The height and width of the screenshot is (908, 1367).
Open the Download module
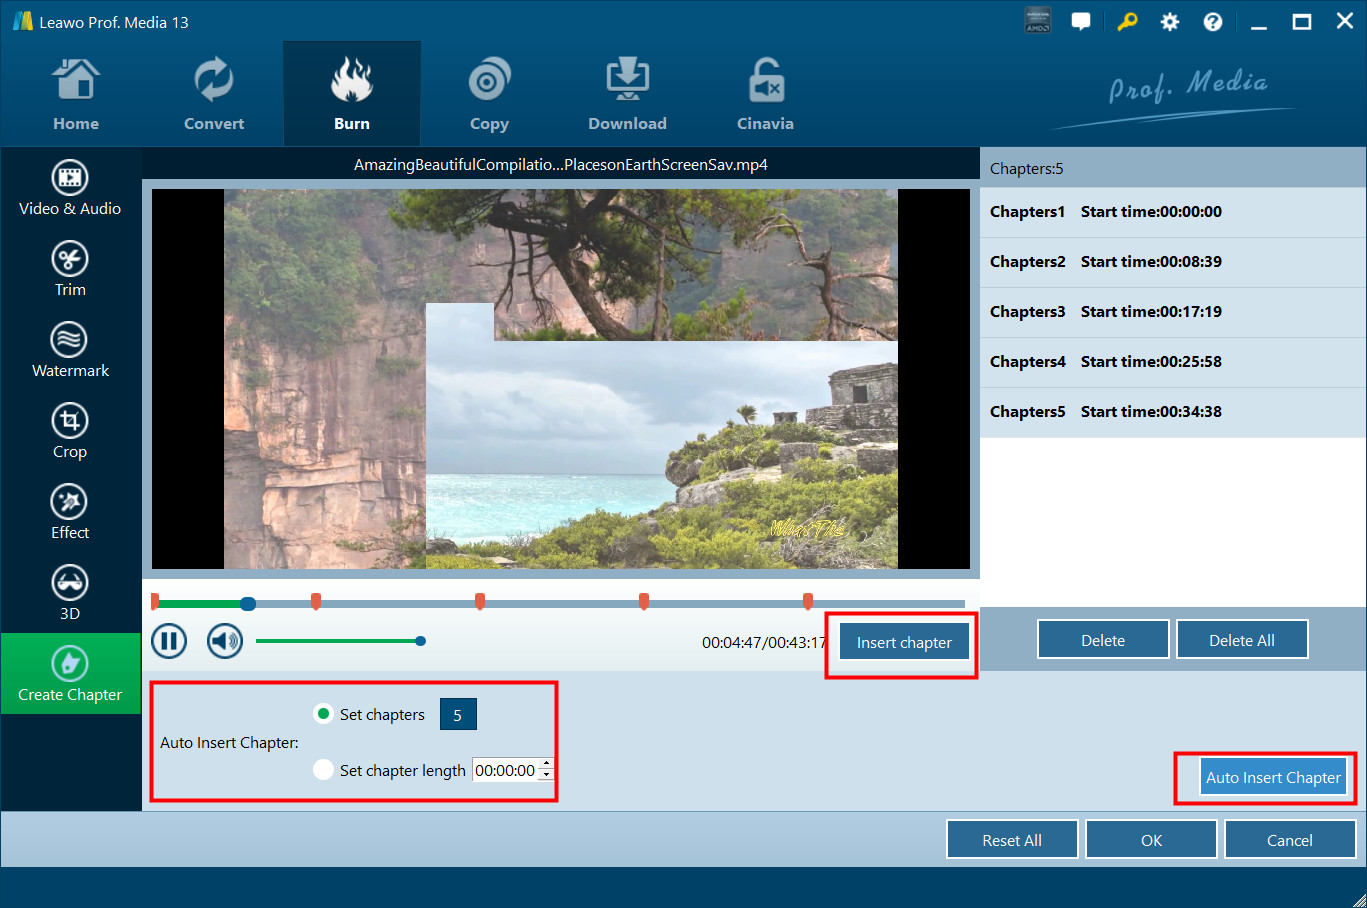click(x=627, y=95)
